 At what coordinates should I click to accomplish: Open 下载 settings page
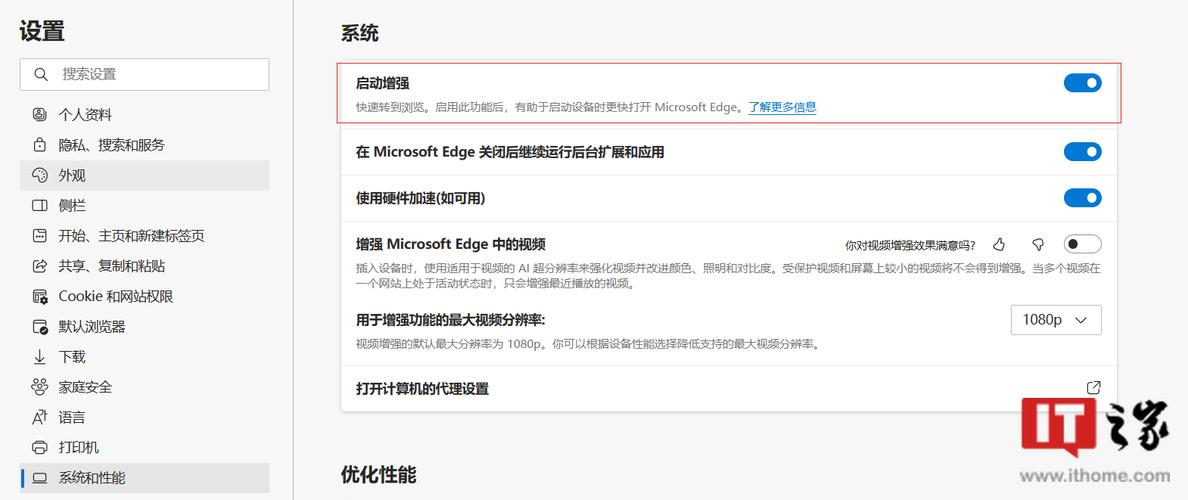[x=144, y=358]
